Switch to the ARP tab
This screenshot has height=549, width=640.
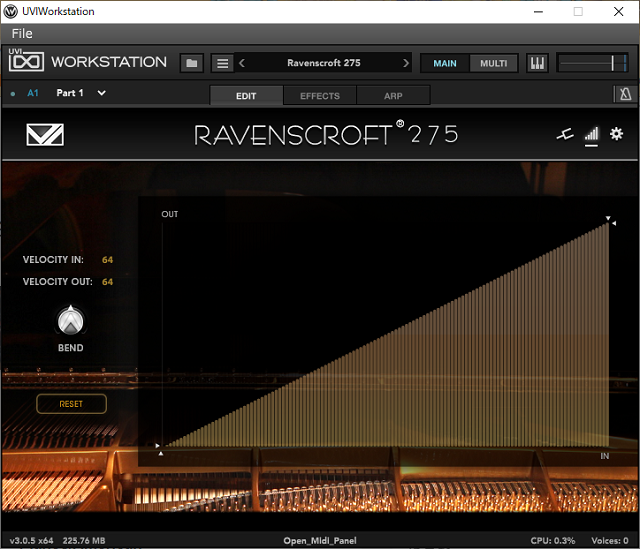(393, 96)
